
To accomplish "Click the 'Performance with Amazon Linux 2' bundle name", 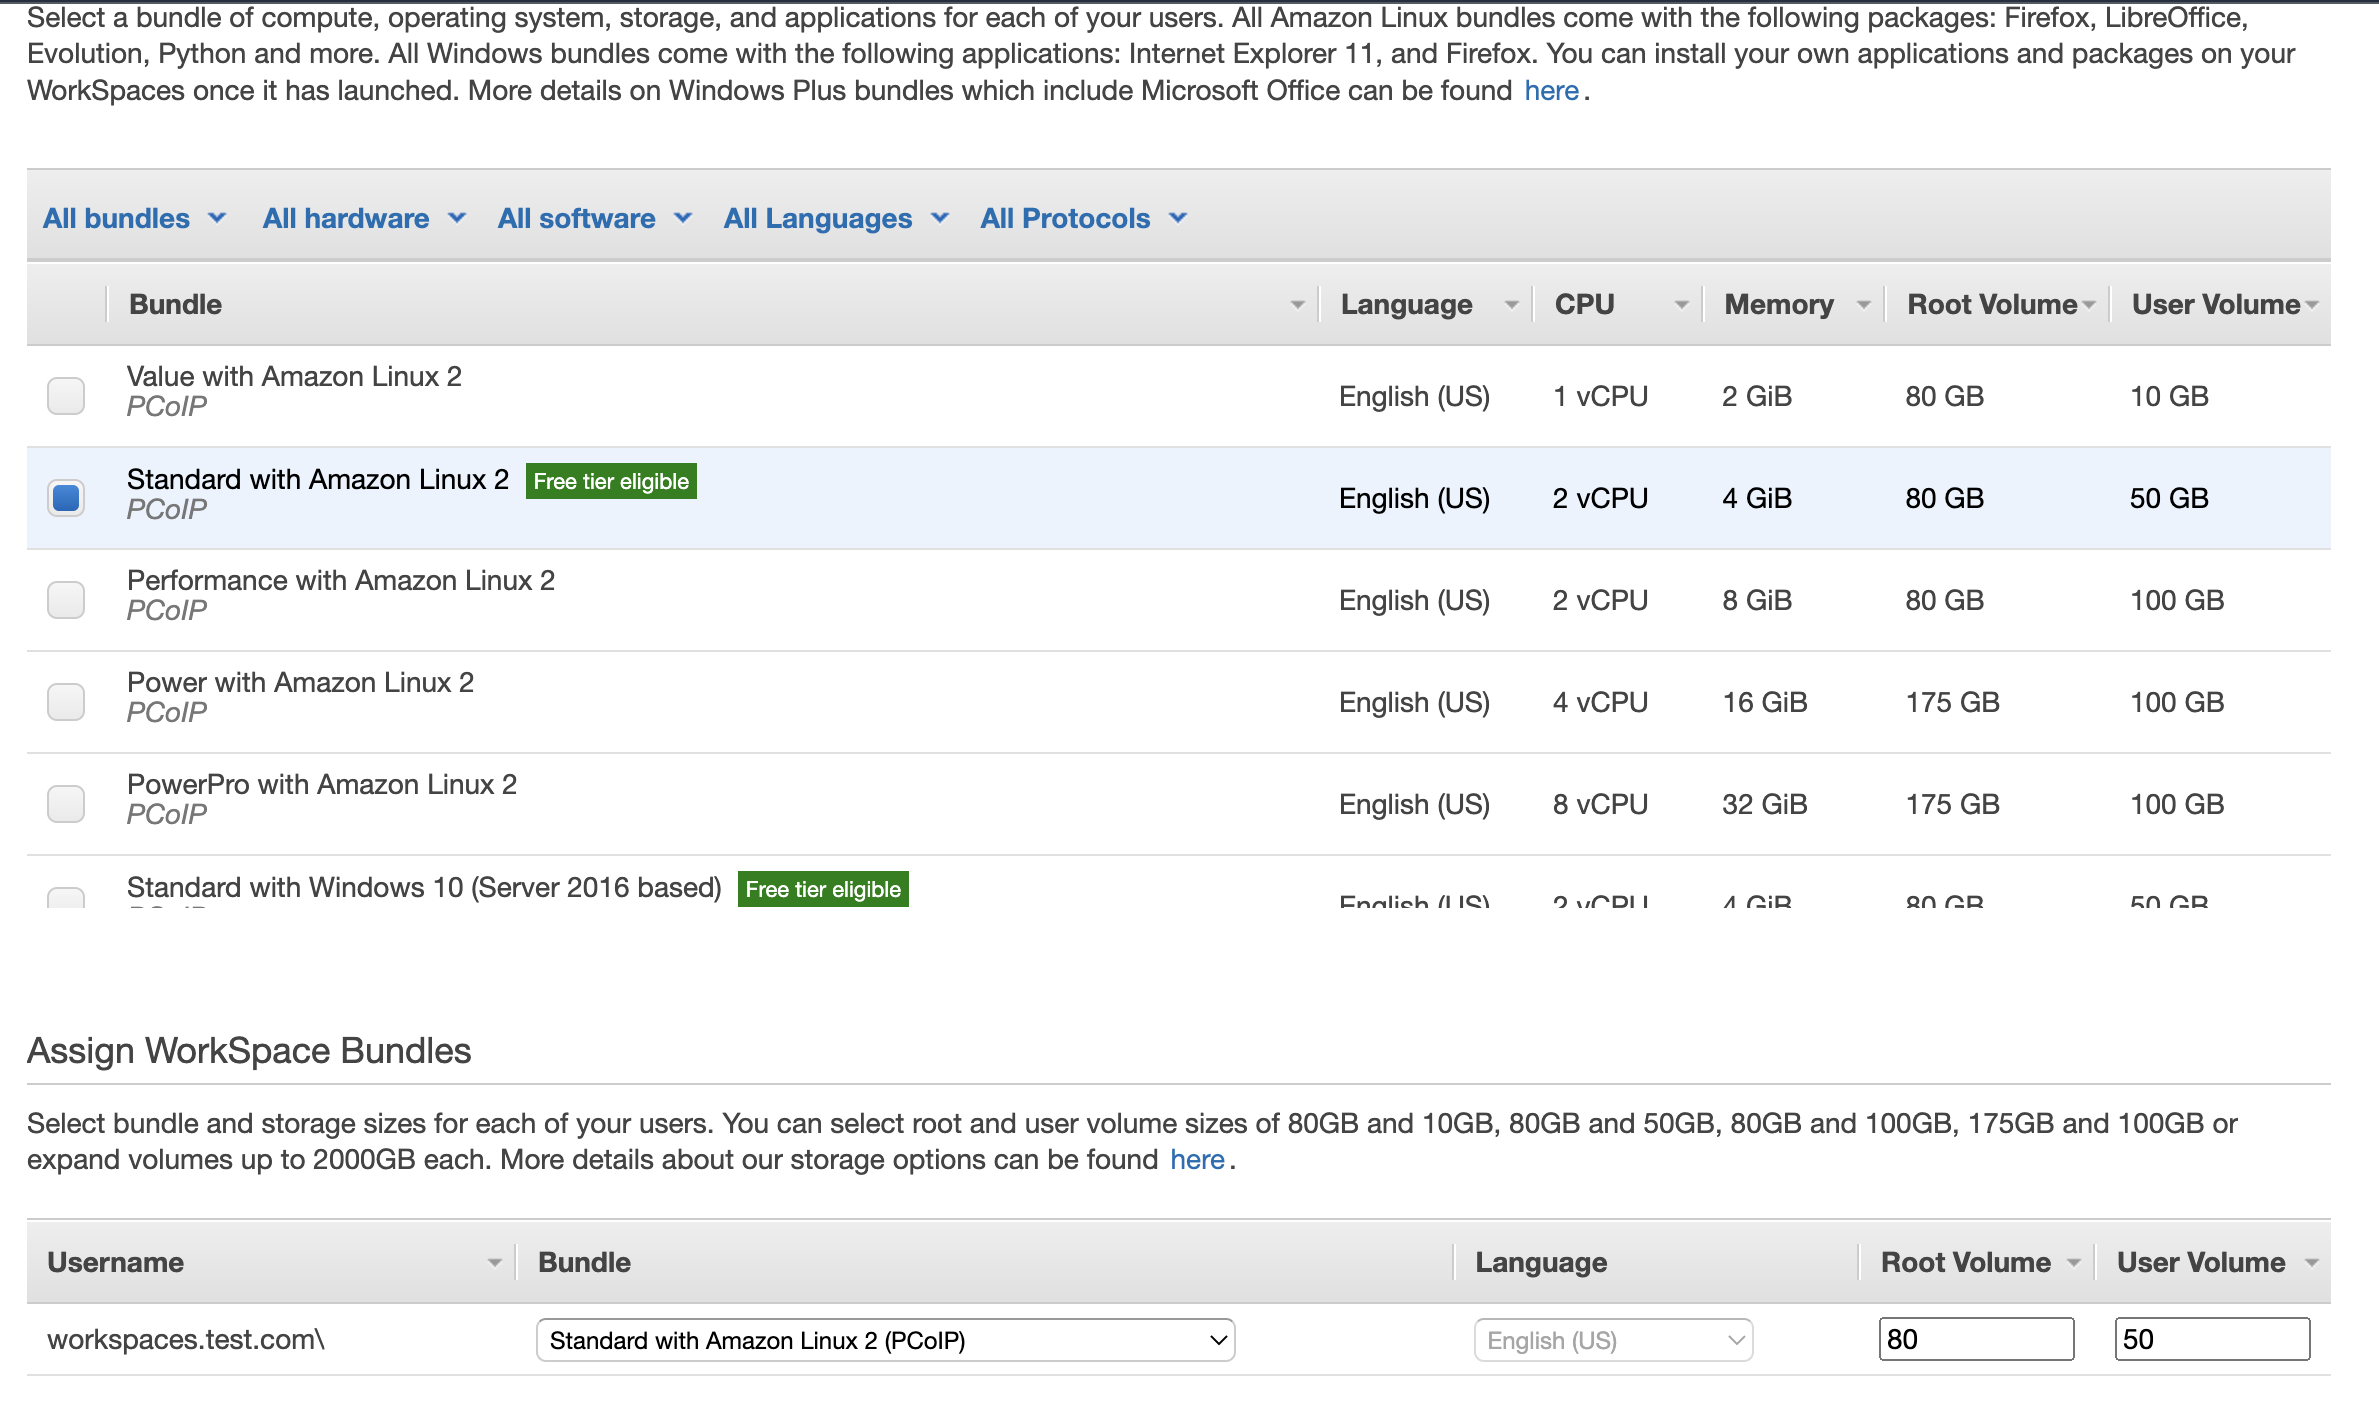I will click(x=341, y=581).
